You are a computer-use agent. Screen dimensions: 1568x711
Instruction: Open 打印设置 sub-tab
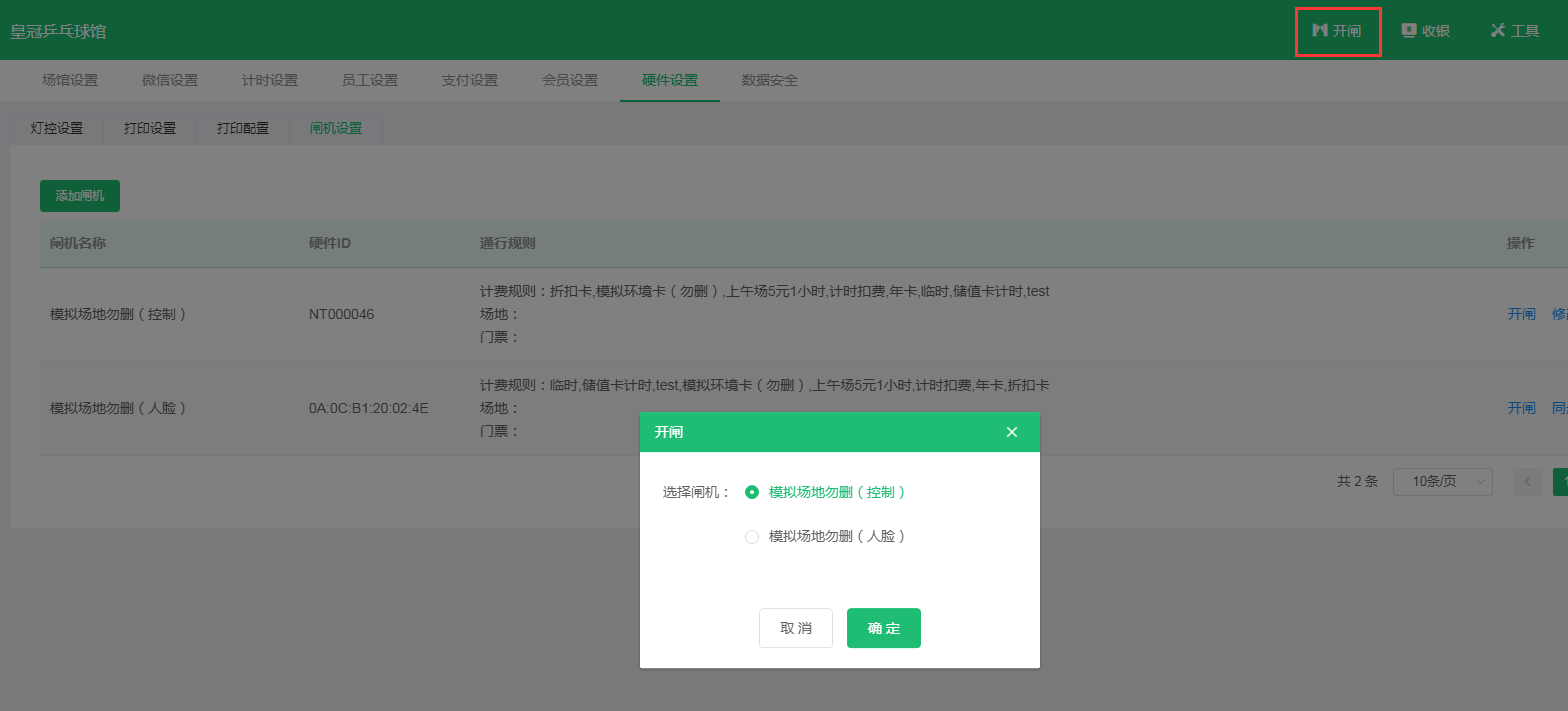pos(150,128)
